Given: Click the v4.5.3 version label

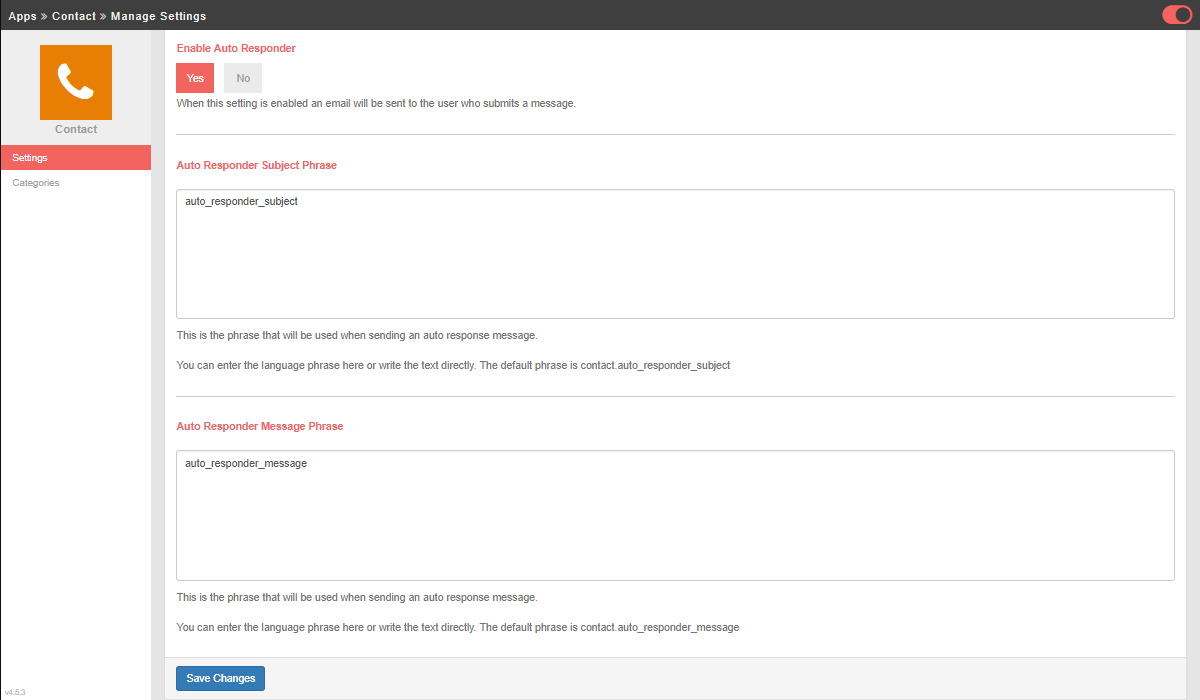Looking at the screenshot, I should (15, 692).
